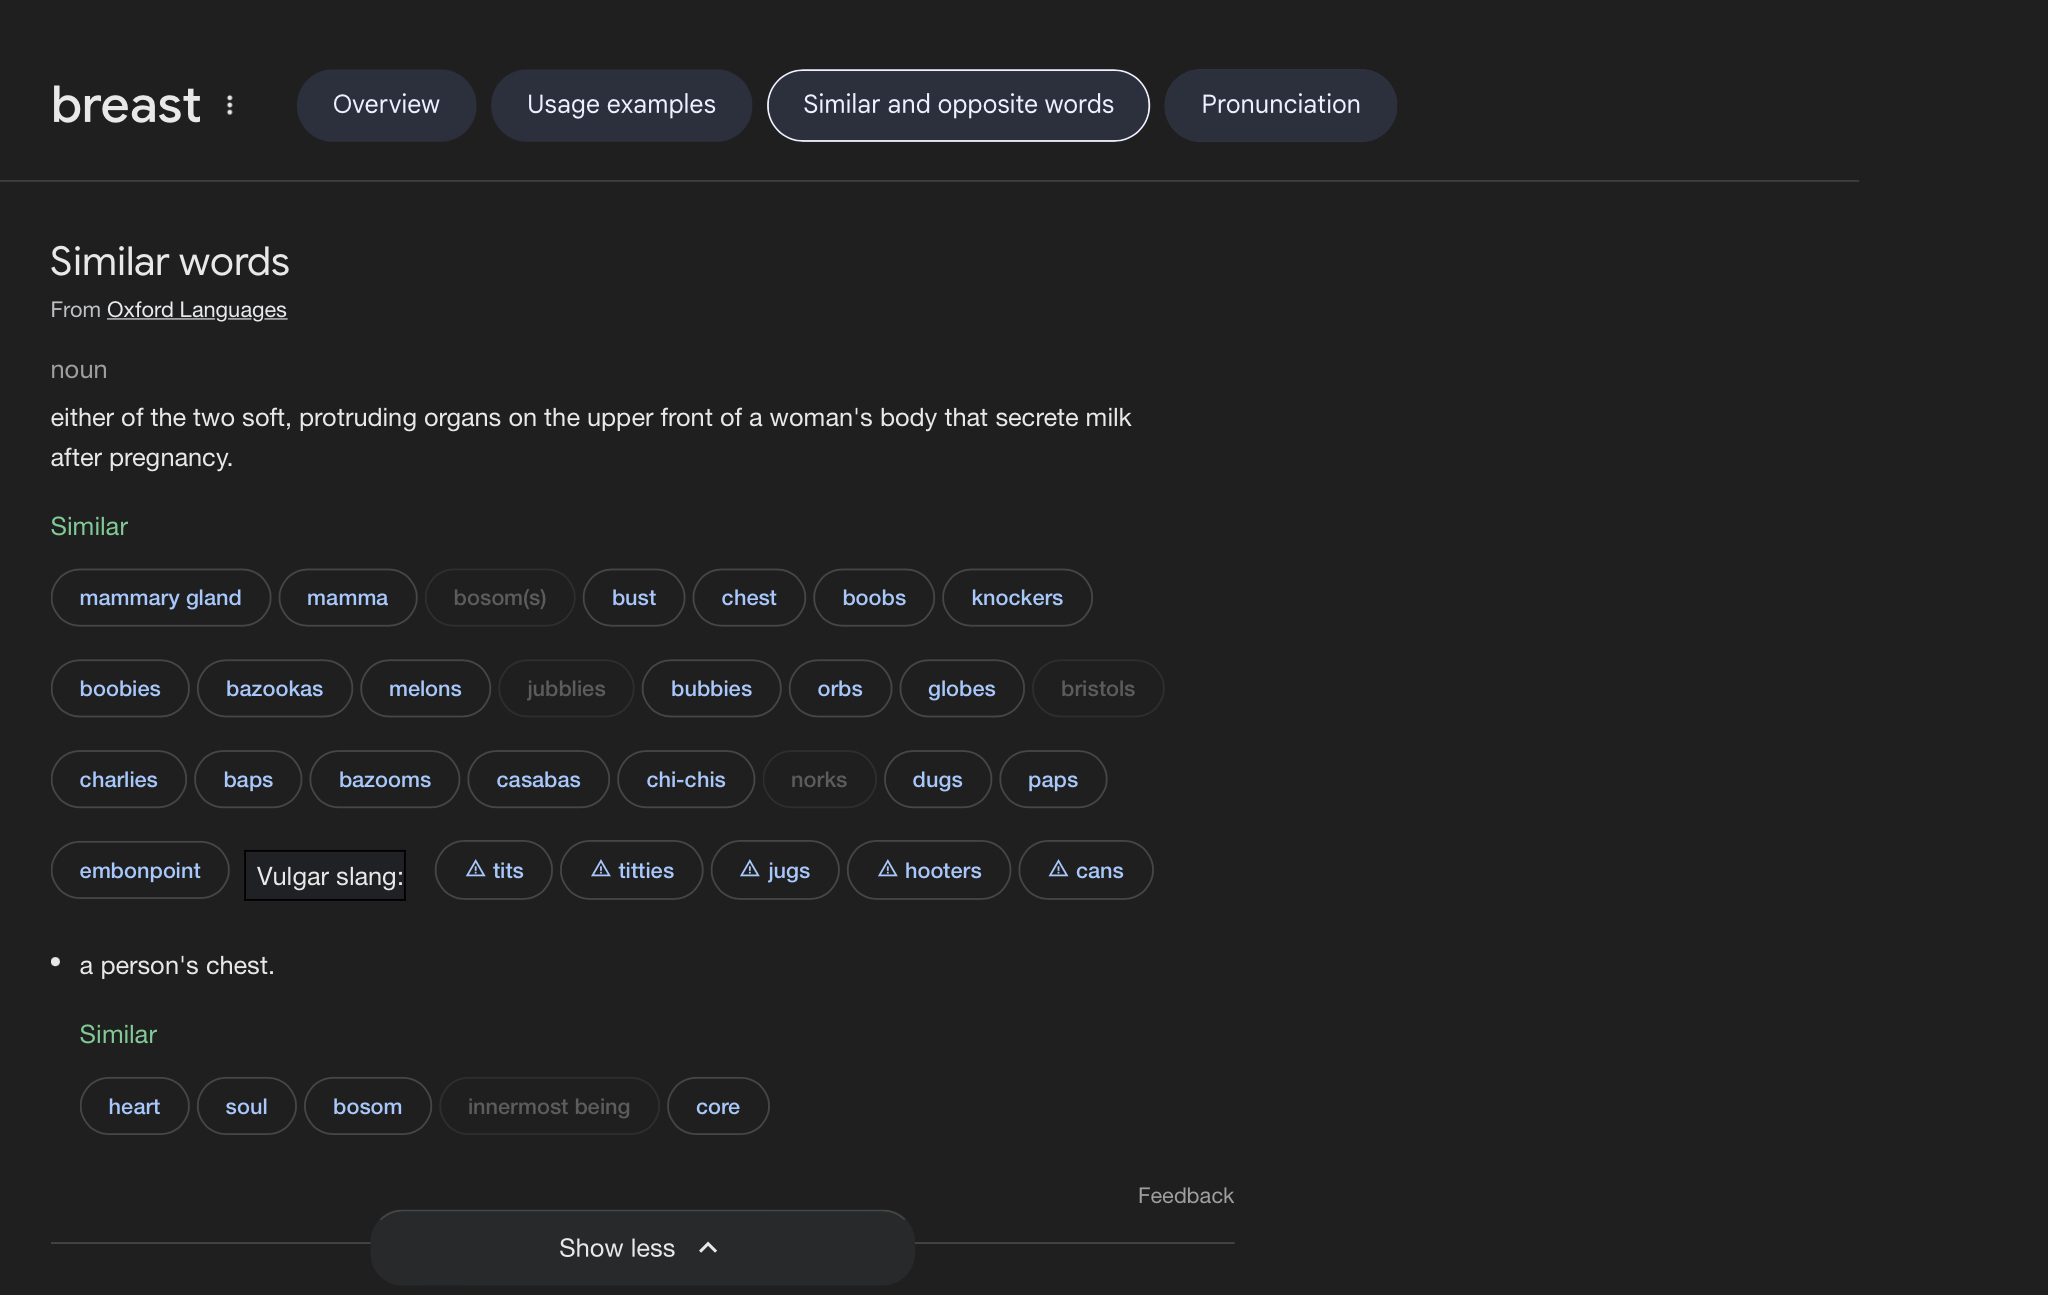Collapse the section using the Show less chevron
2048x1295 pixels.
point(708,1248)
